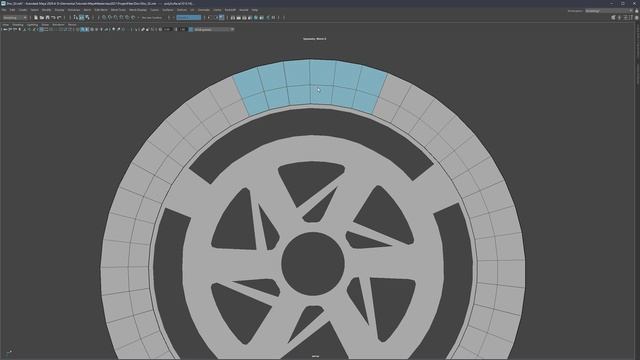This screenshot has height=360, width=640.
Task: Open Render Settings window
Action: point(249,18)
